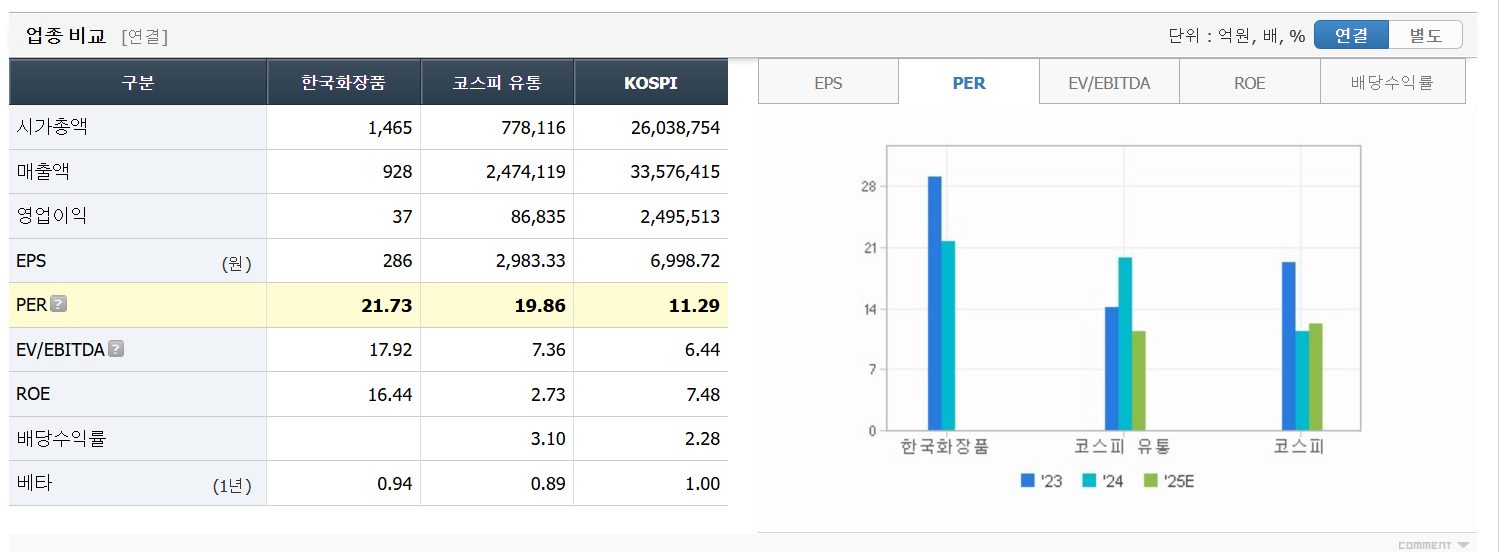1501x552 pixels.
Task: Click the '23 blue legend swatch
Action: click(1027, 481)
